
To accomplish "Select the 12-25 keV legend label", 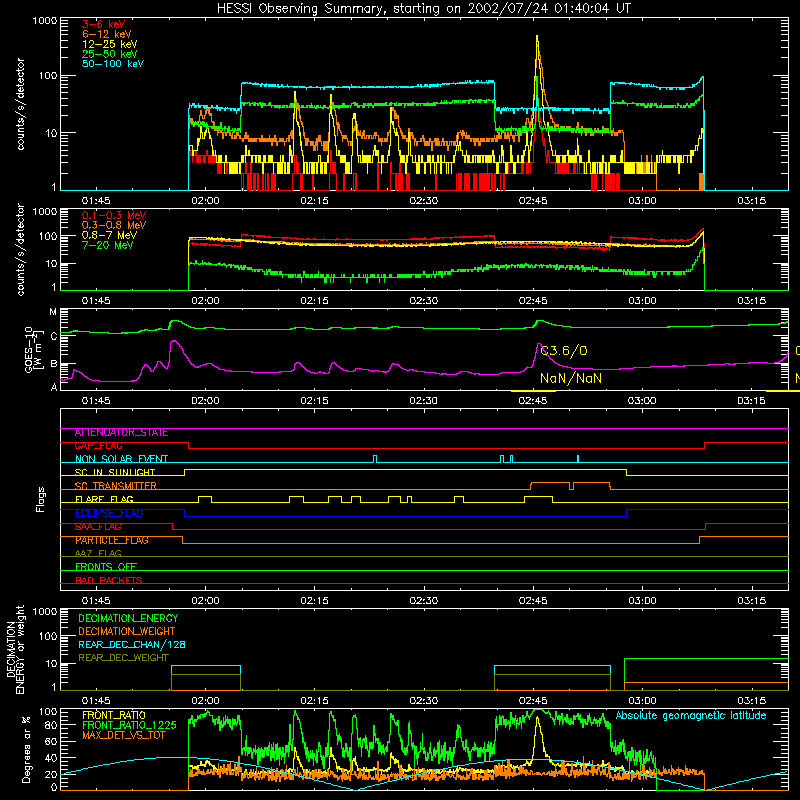I will click(x=110, y=44).
